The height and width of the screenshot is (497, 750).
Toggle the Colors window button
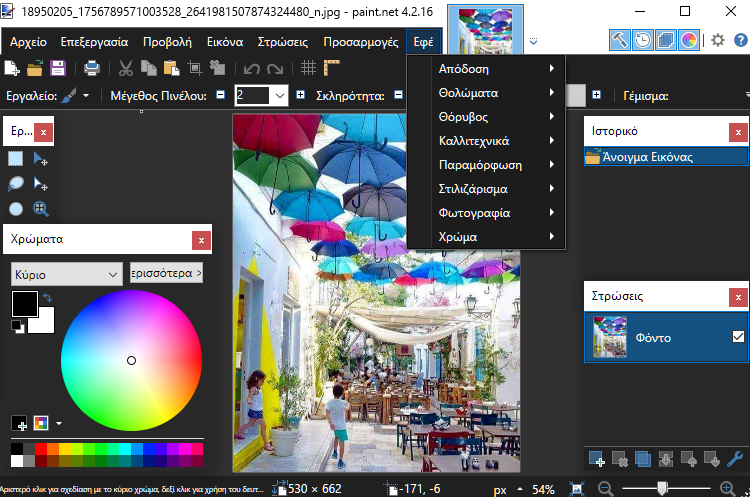[688, 41]
